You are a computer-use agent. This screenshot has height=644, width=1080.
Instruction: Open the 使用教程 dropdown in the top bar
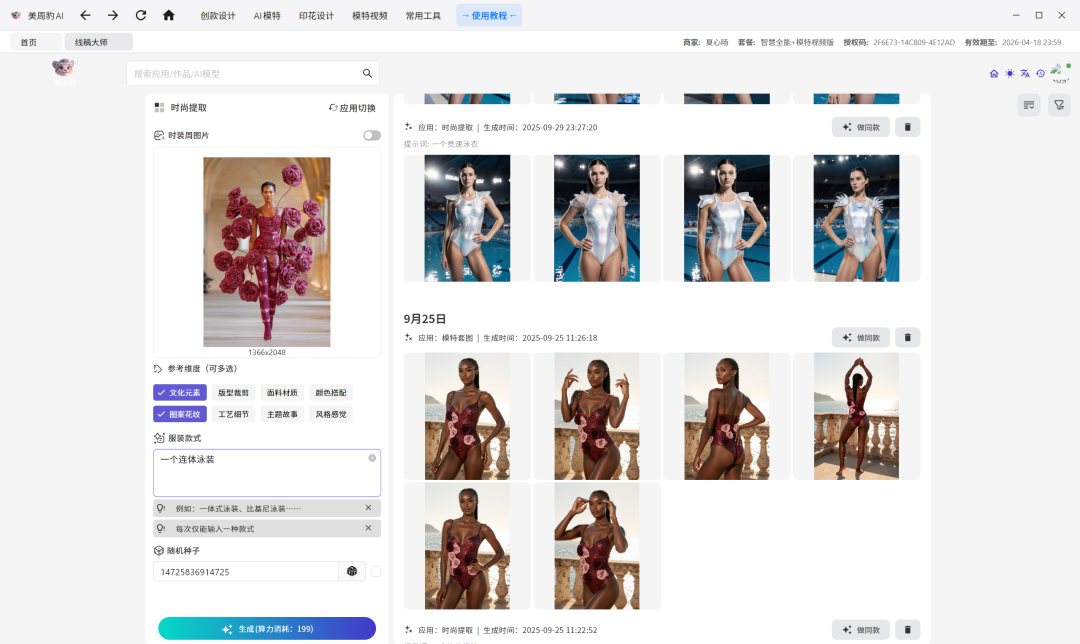click(489, 15)
